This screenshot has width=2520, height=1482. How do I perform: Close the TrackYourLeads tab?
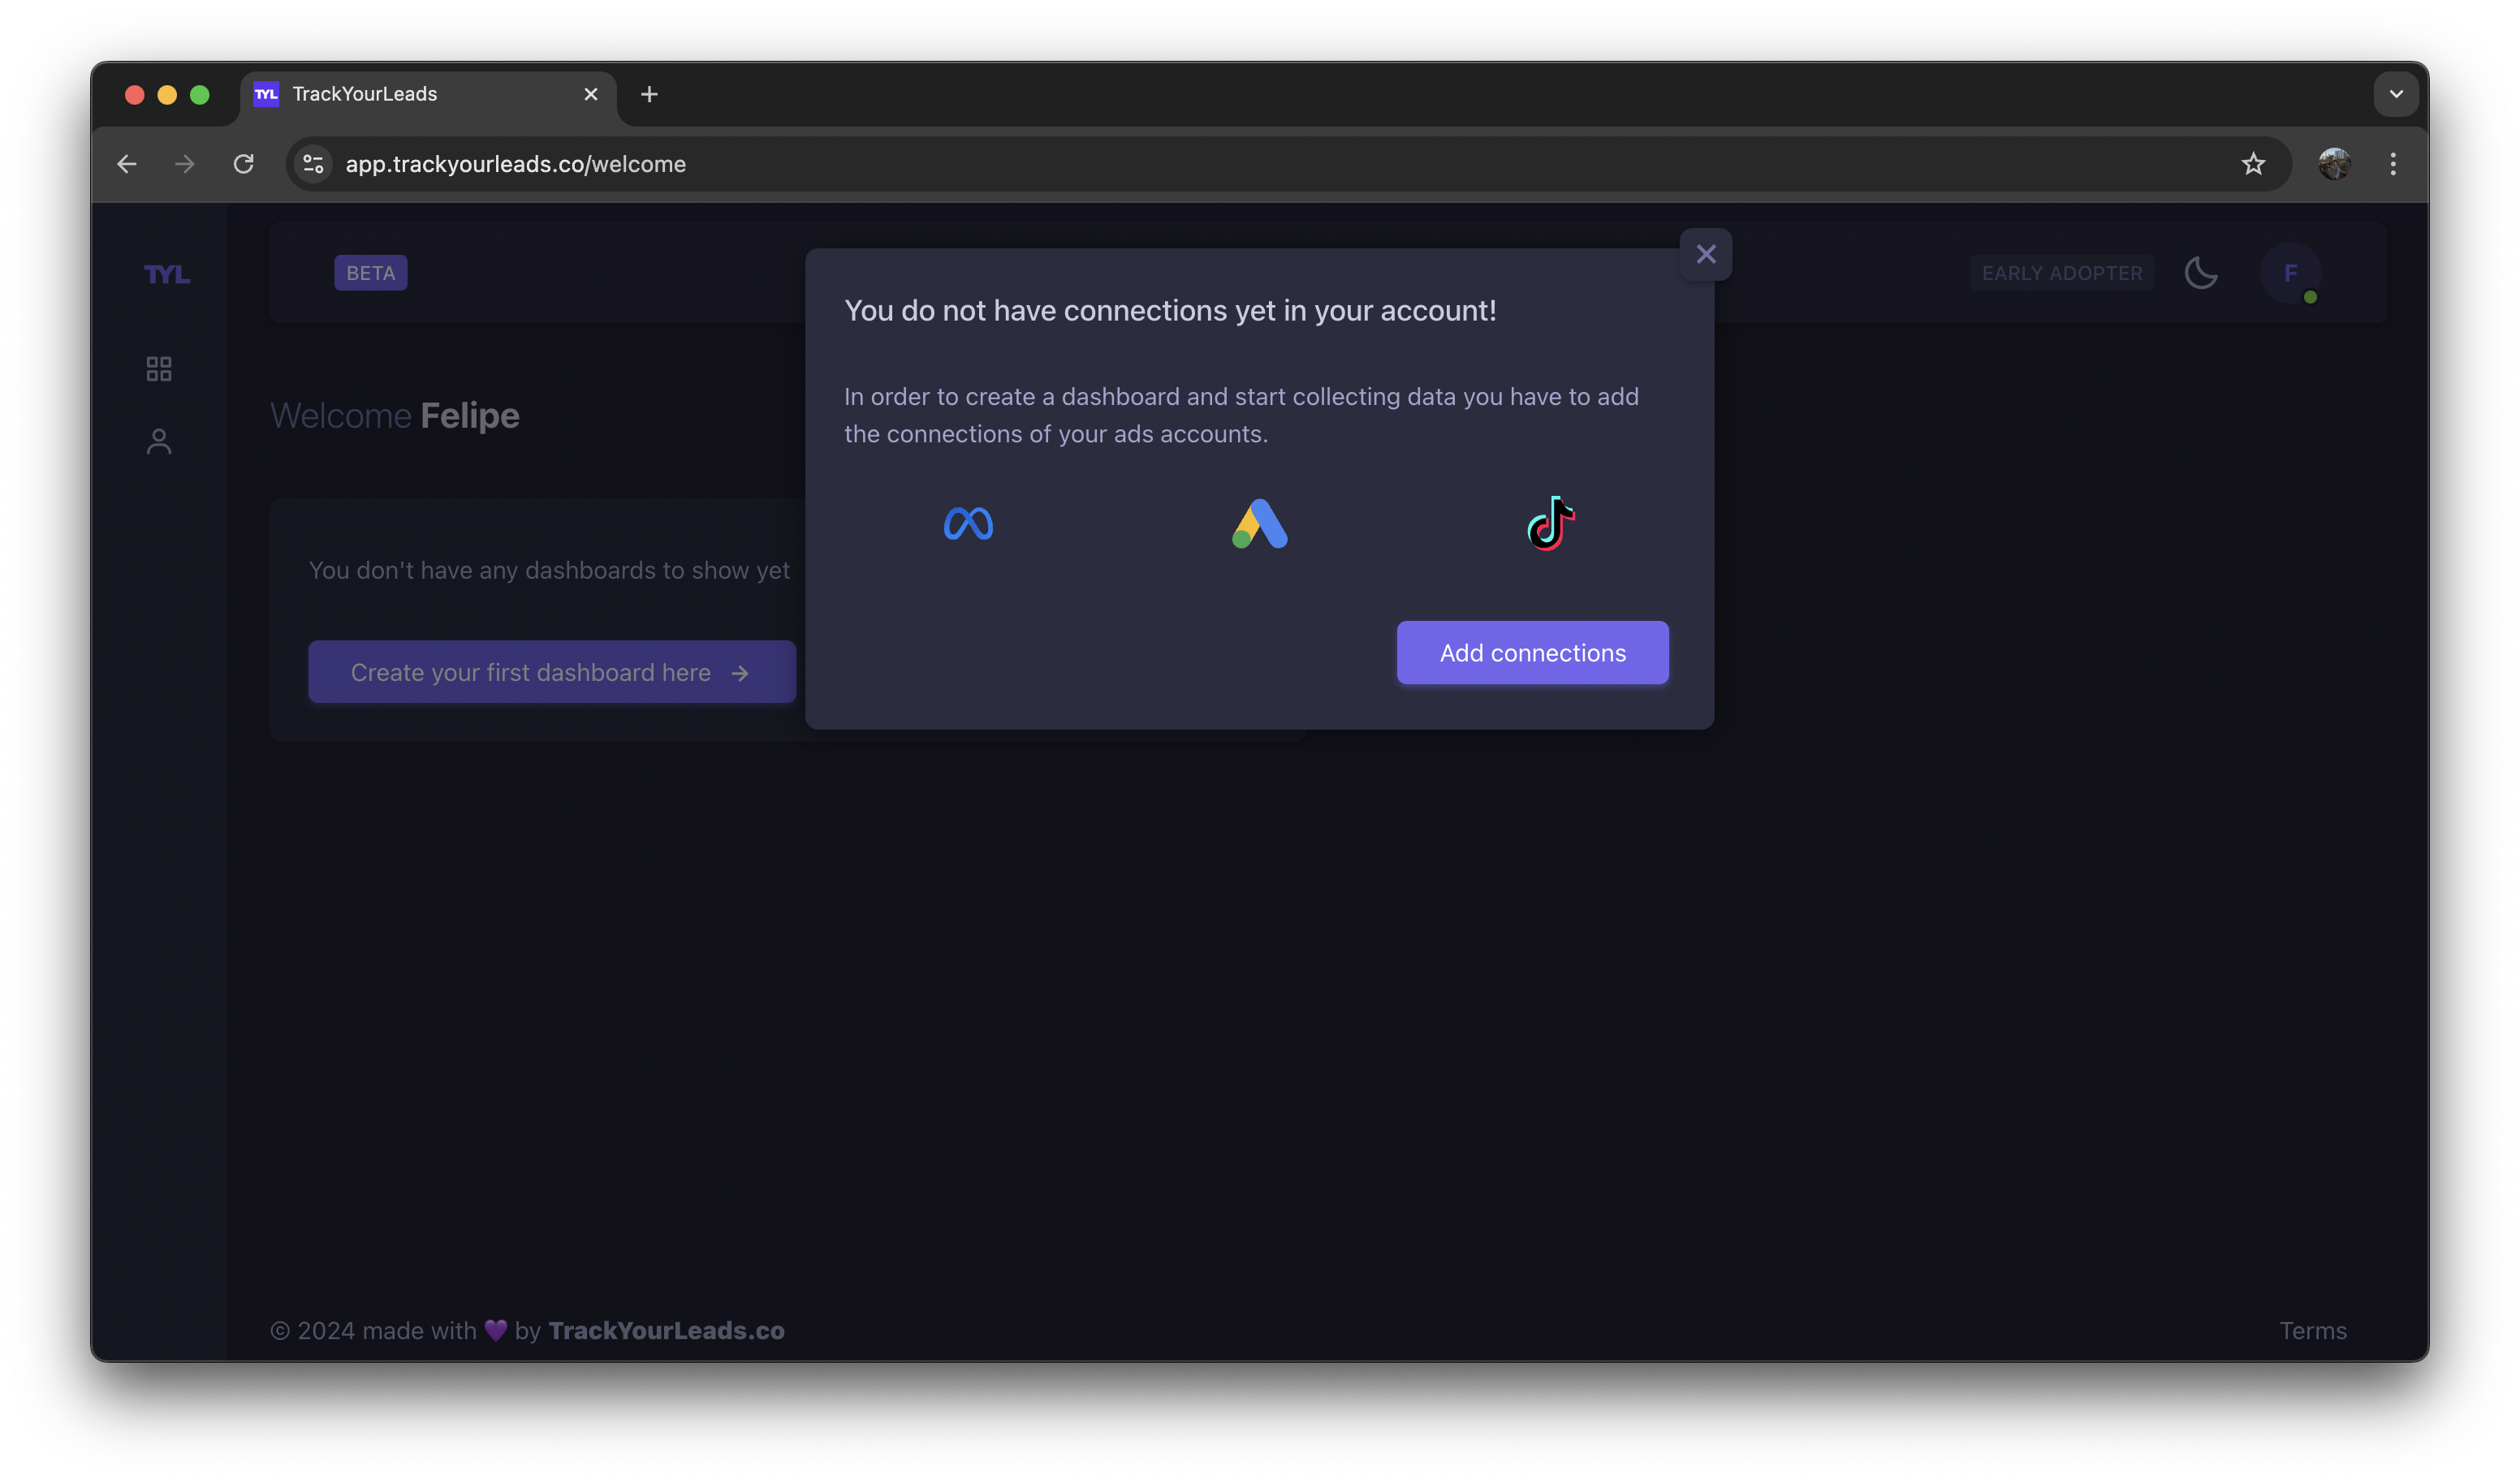(591, 94)
